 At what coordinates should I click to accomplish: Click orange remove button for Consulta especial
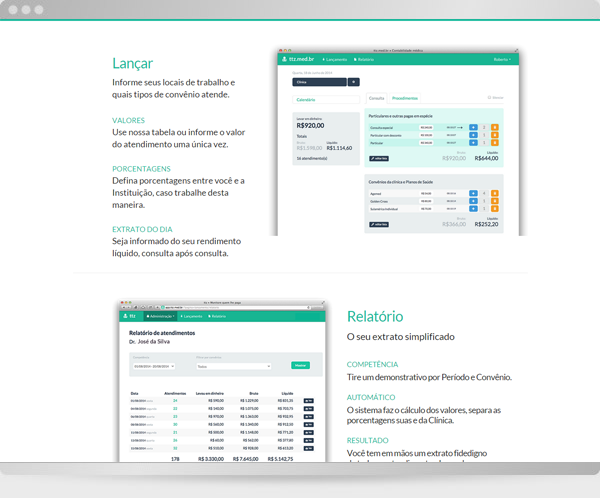(495, 127)
